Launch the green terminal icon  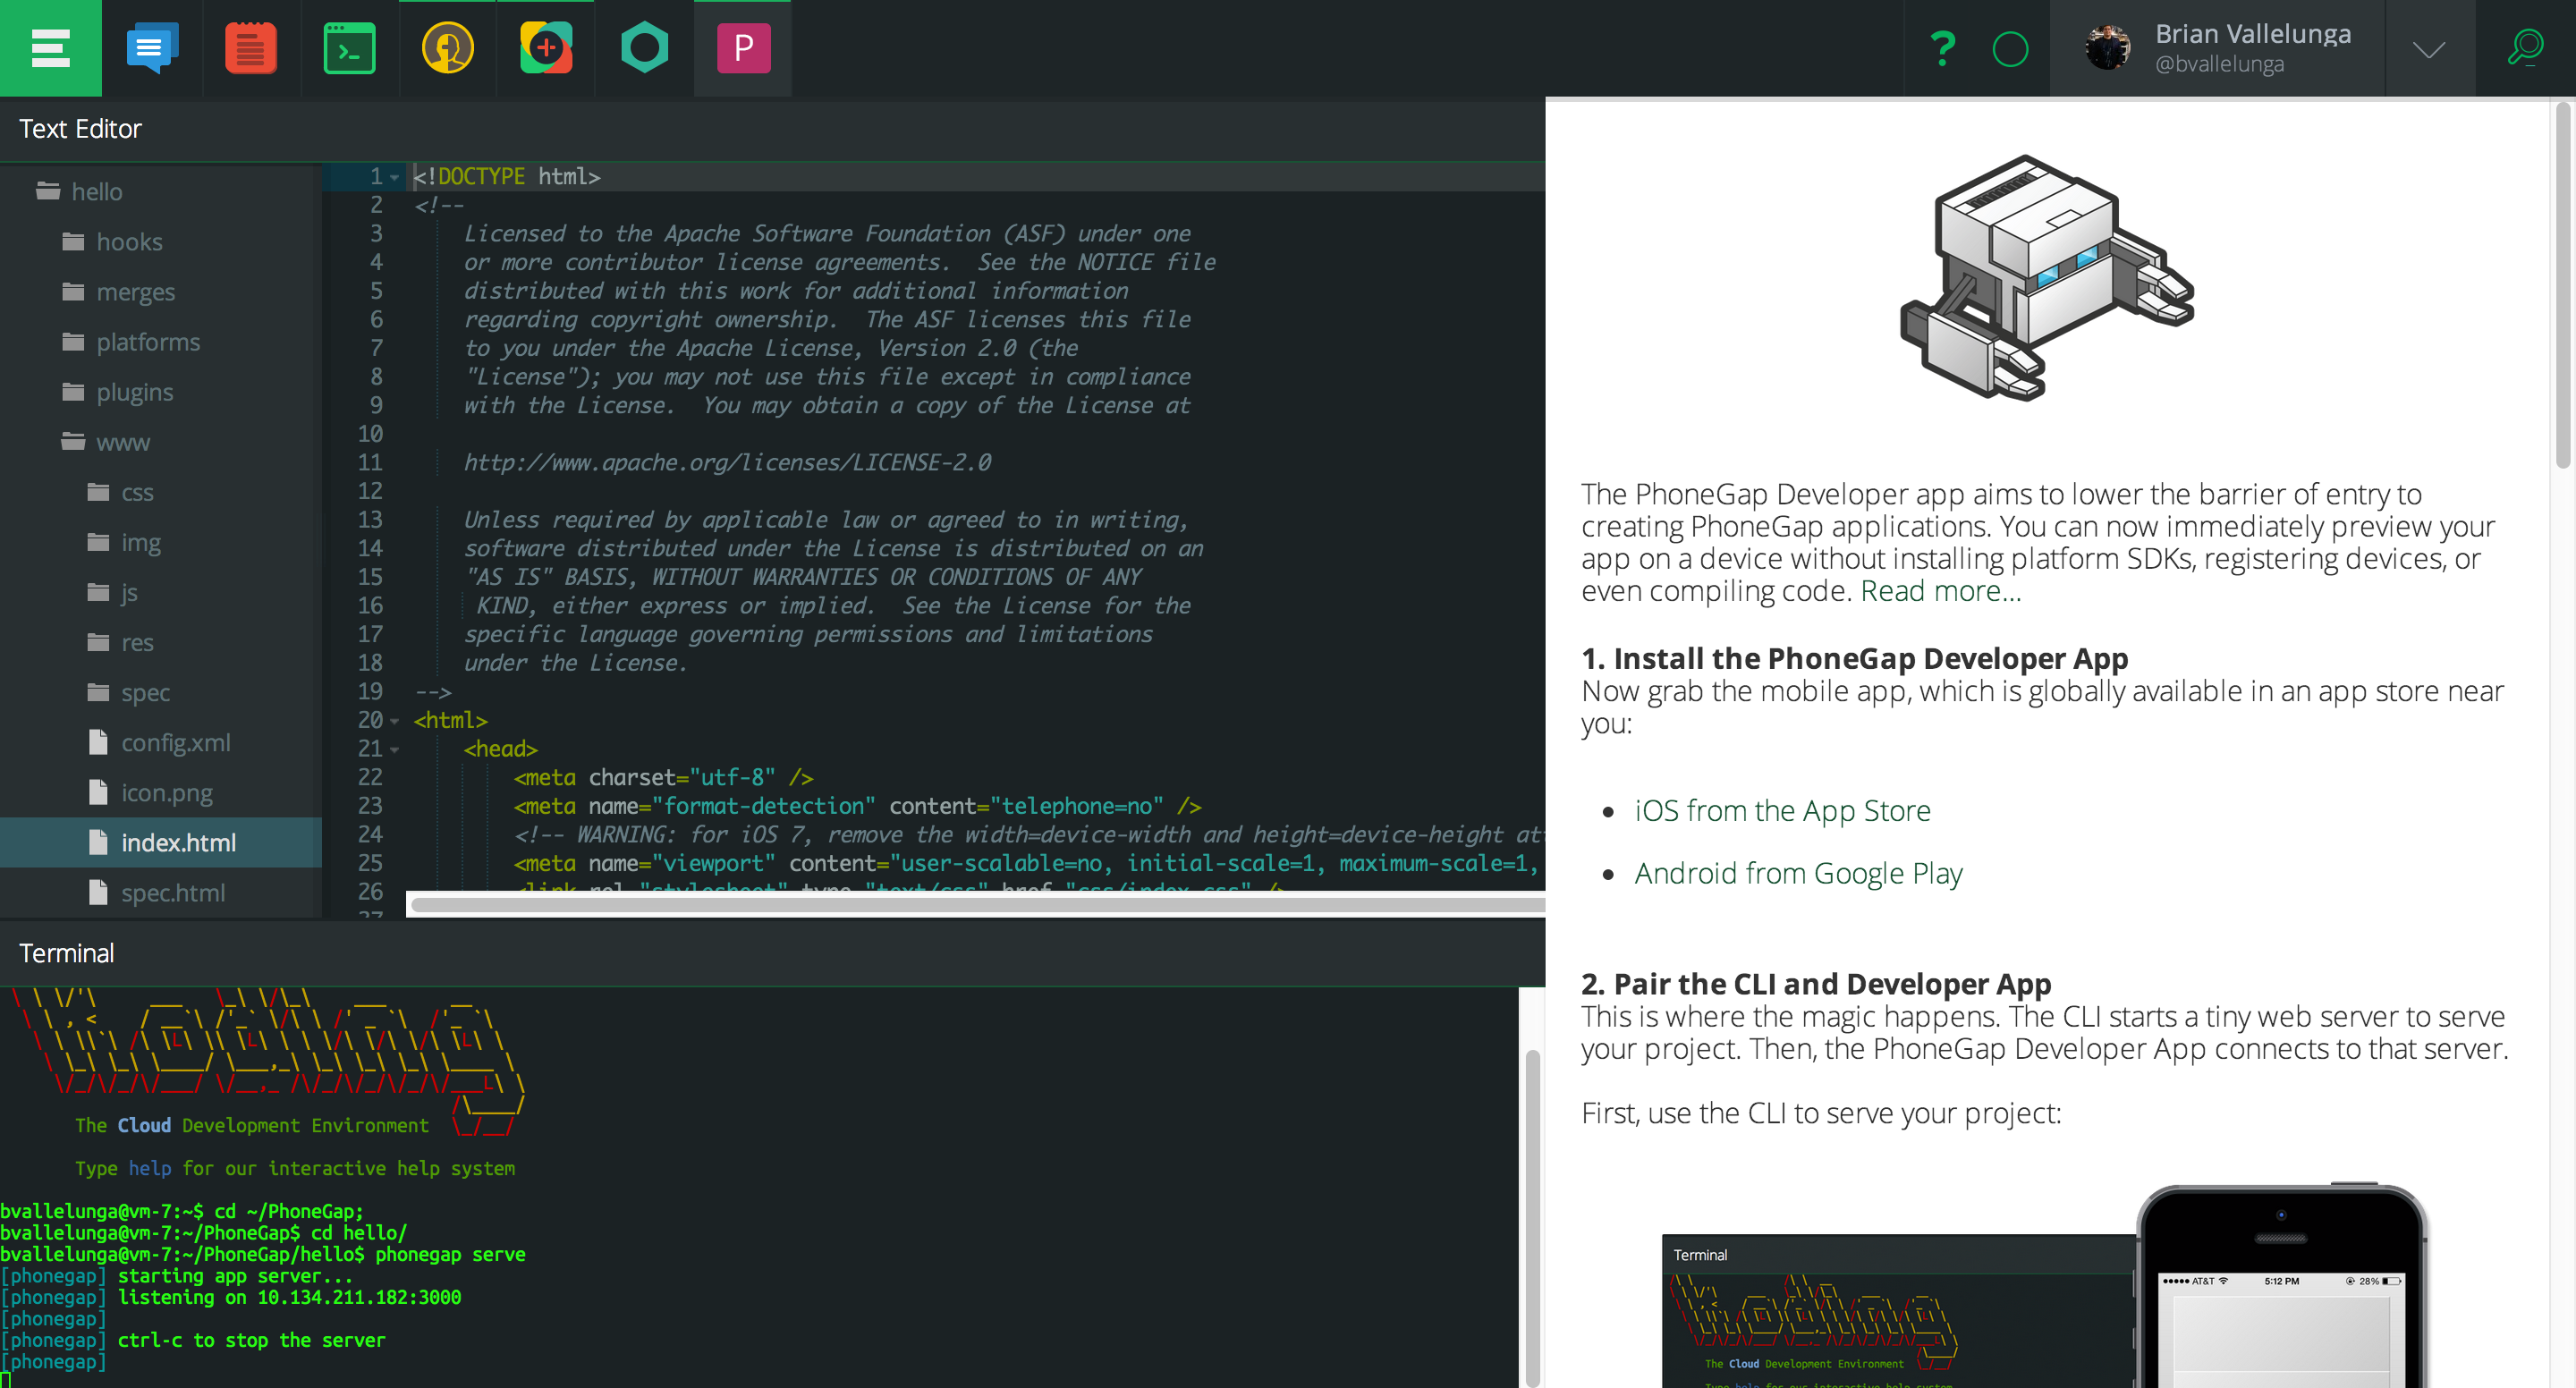349,48
